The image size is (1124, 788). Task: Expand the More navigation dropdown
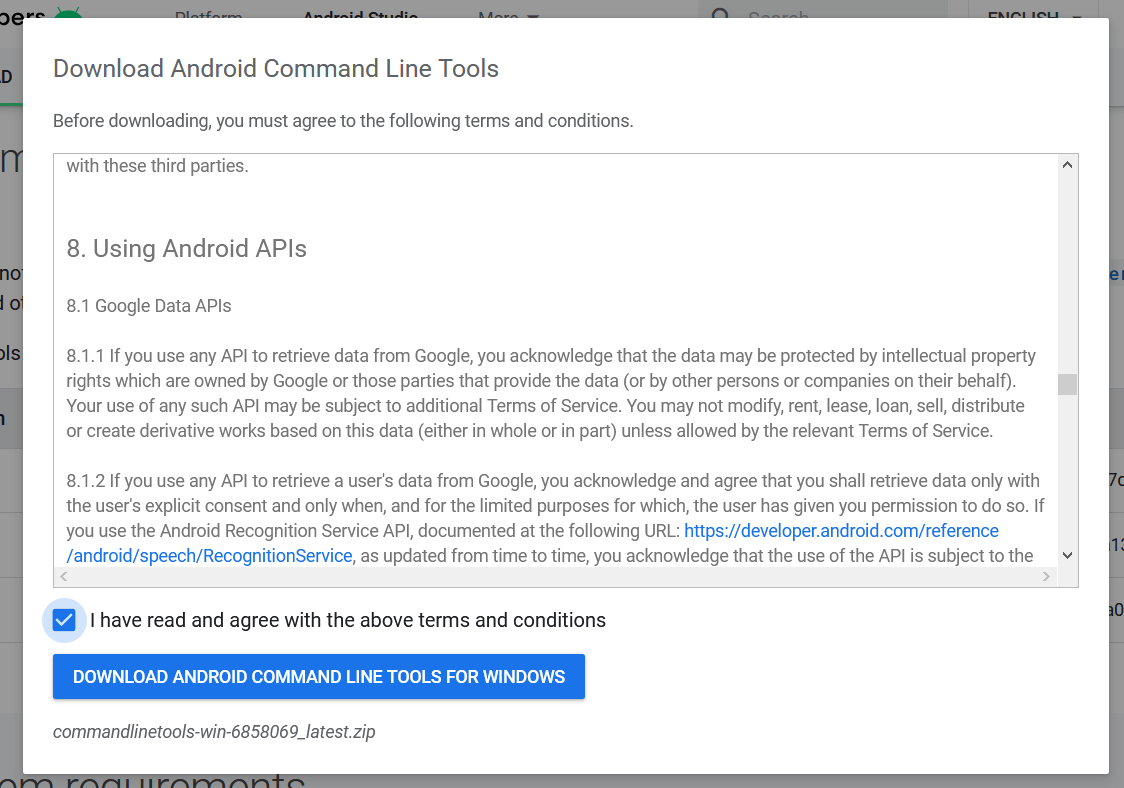pos(505,17)
